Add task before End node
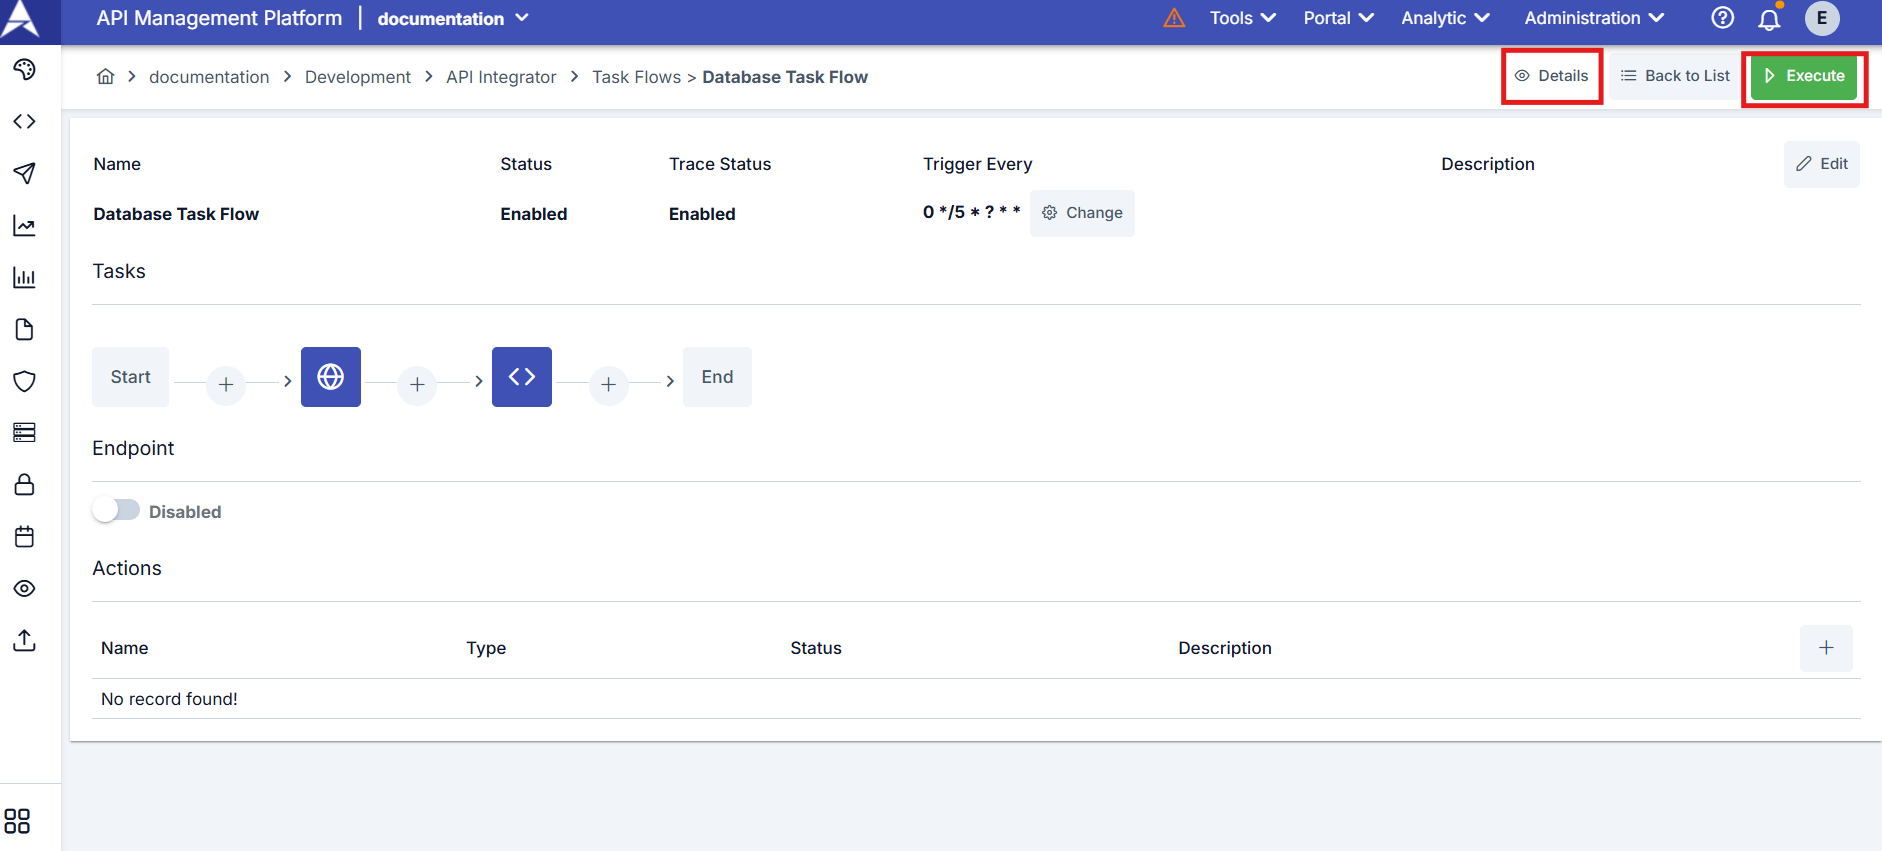Screen dimensions: 1882x851 (x=608, y=384)
